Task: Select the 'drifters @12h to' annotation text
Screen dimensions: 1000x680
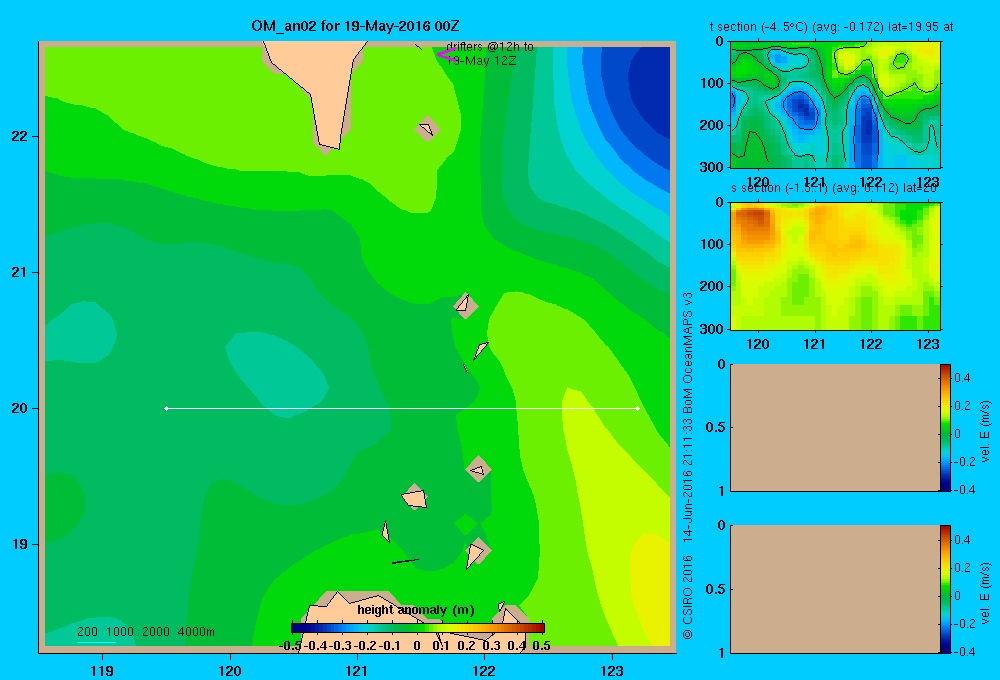Action: coord(490,47)
